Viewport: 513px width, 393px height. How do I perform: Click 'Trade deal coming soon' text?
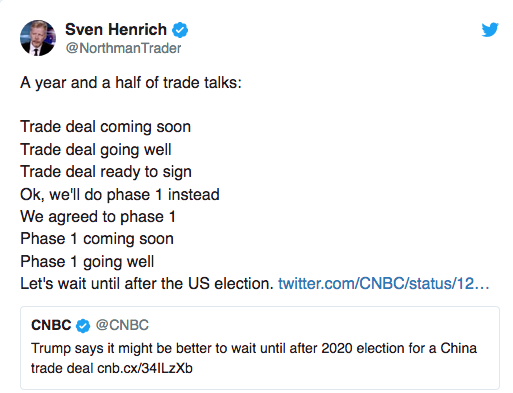click(x=105, y=127)
